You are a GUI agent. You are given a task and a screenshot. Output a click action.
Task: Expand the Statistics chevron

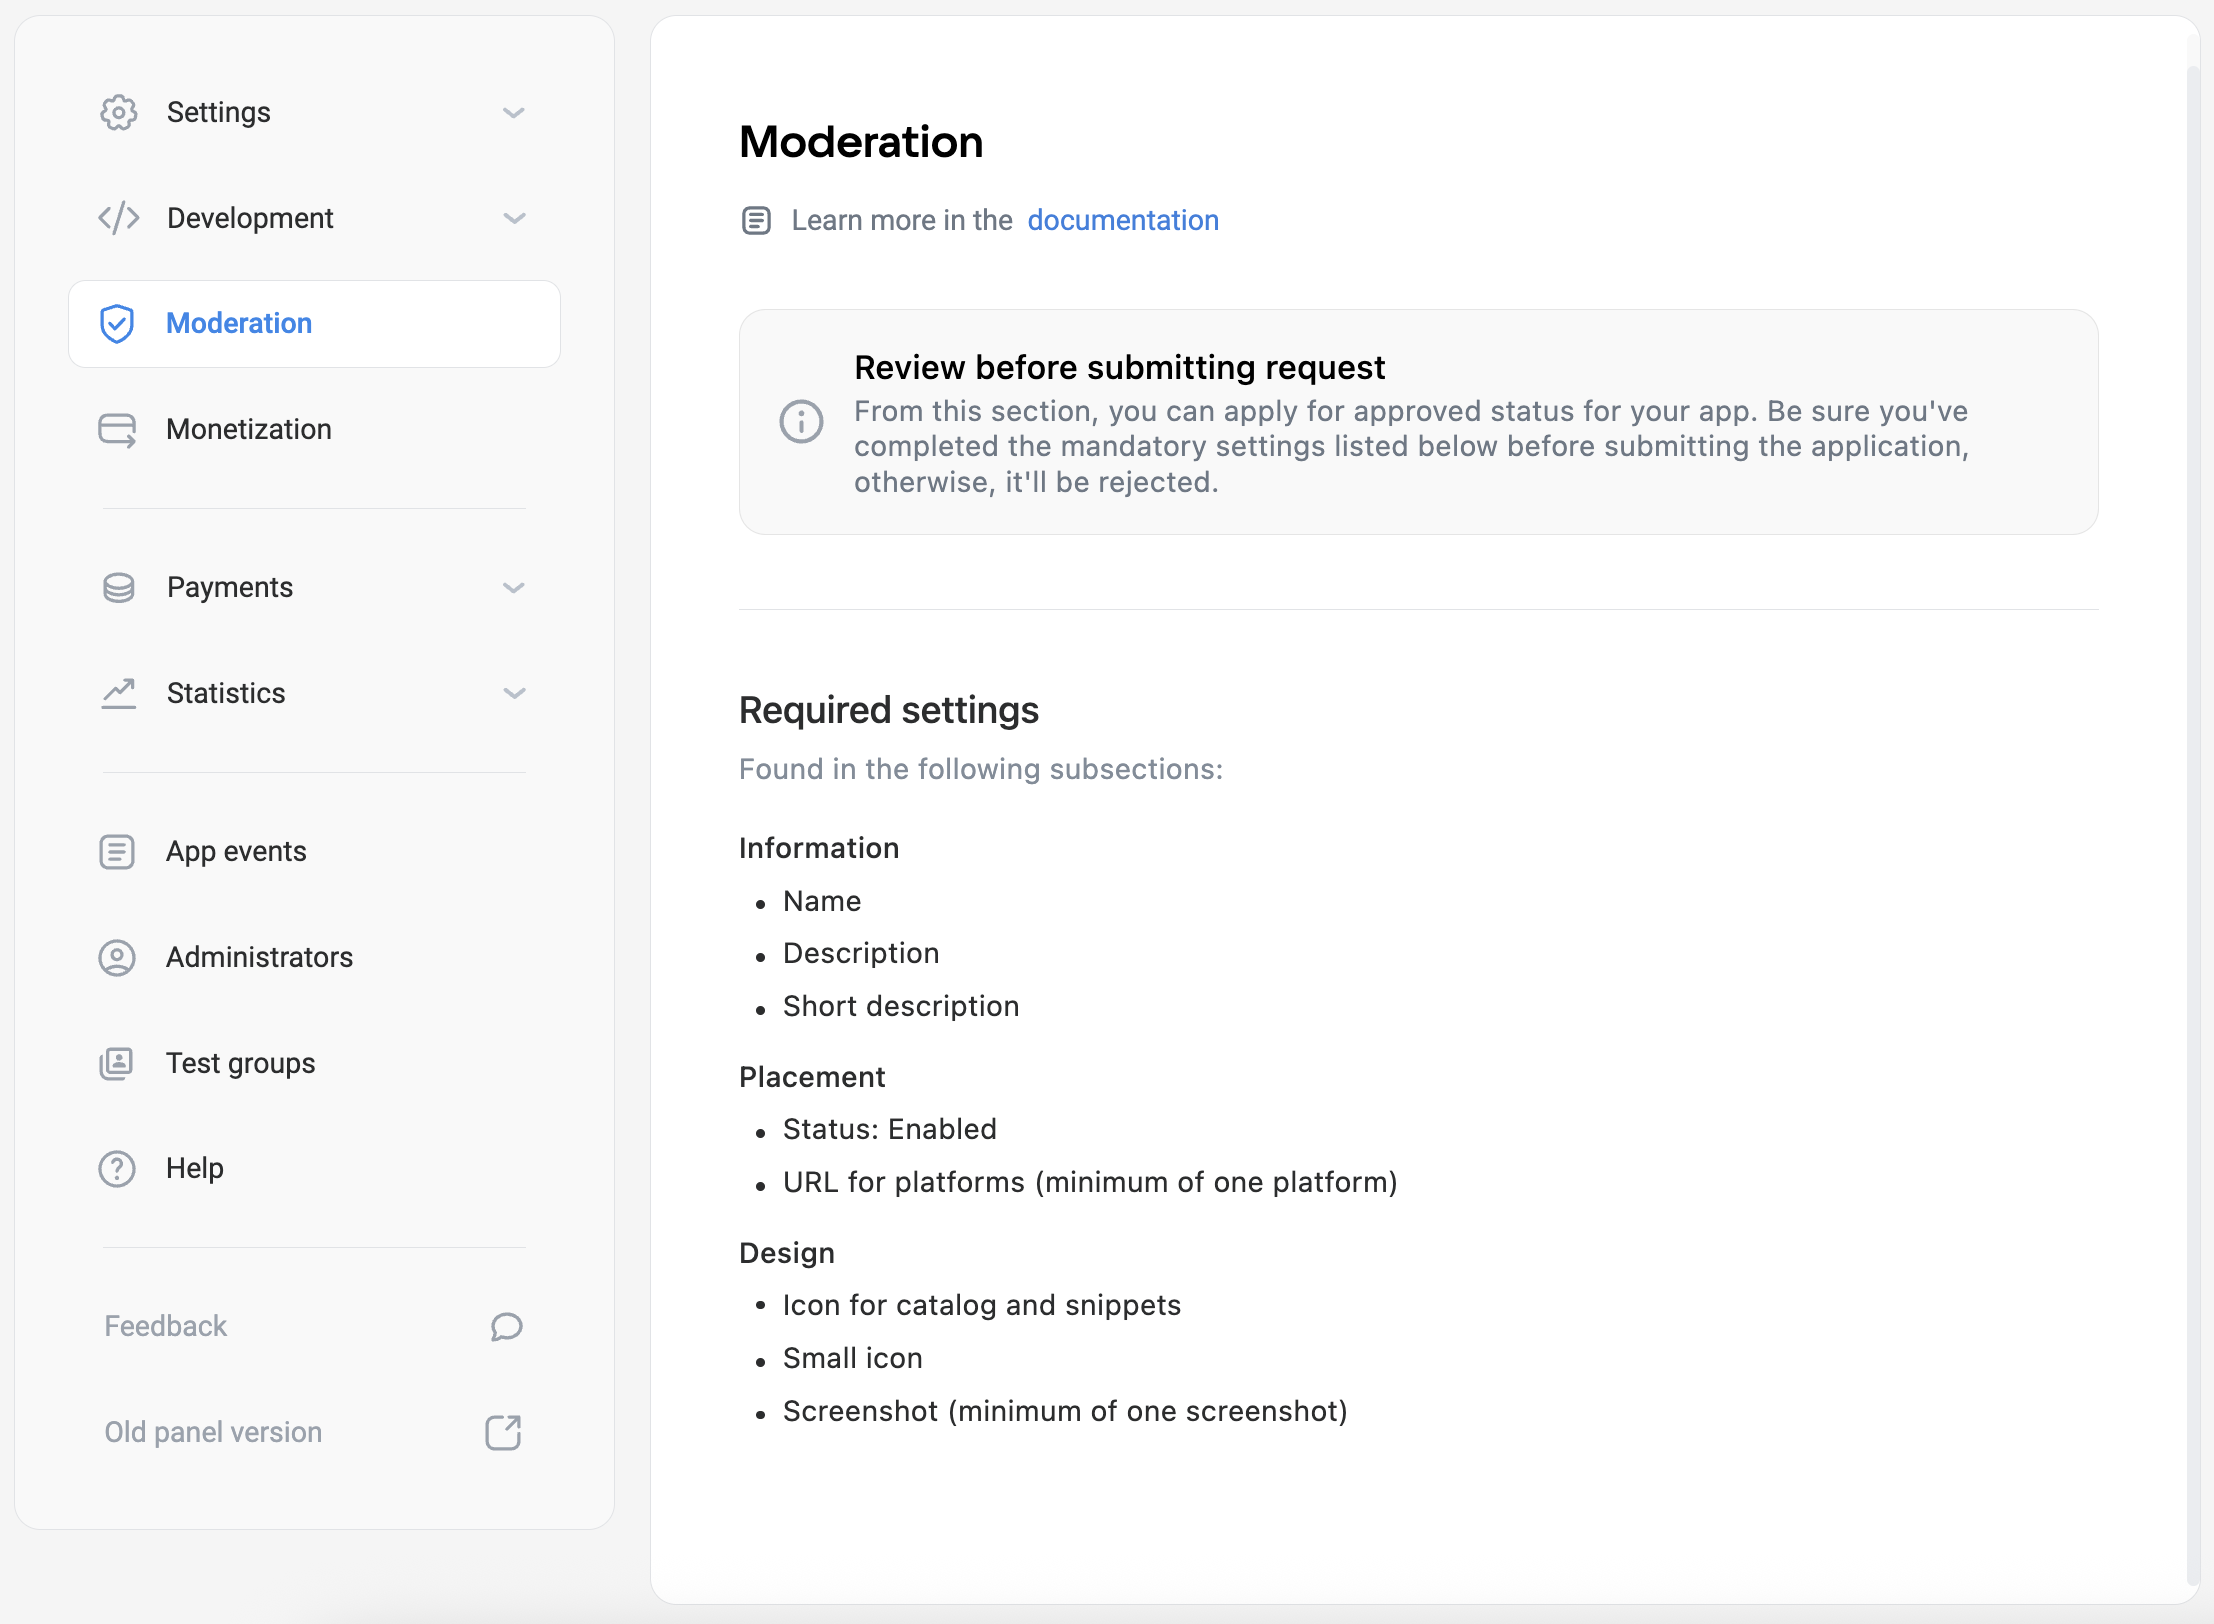(x=514, y=693)
